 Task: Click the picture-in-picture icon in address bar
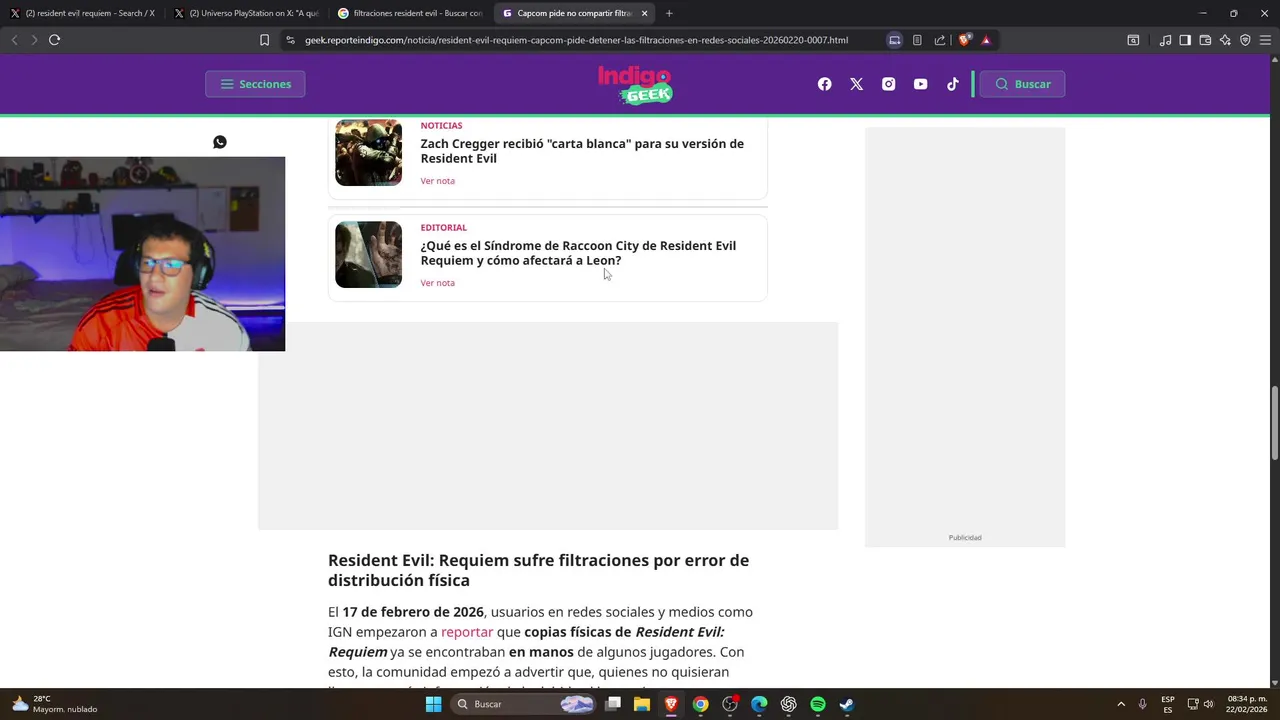click(x=895, y=40)
